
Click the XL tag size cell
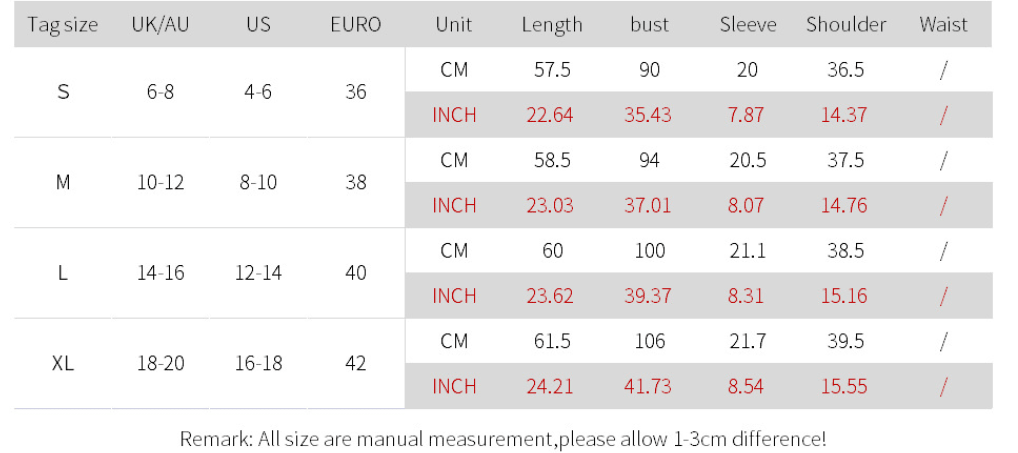click(x=63, y=363)
